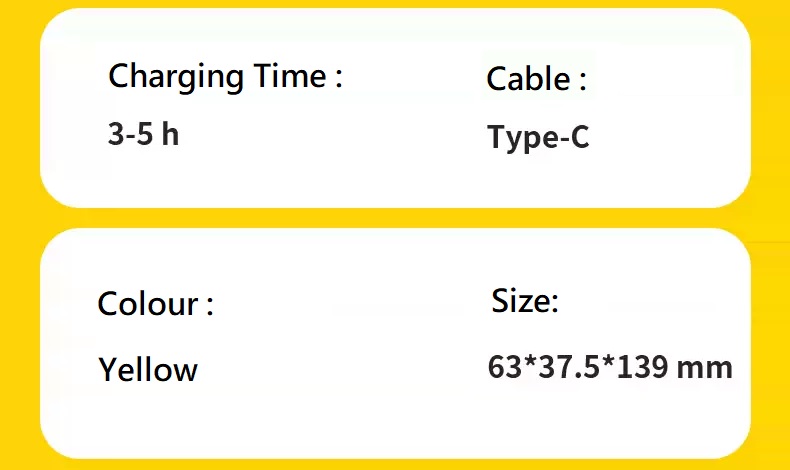The width and height of the screenshot is (790, 470).
Task: Click the Cable label
Action: click(537, 79)
